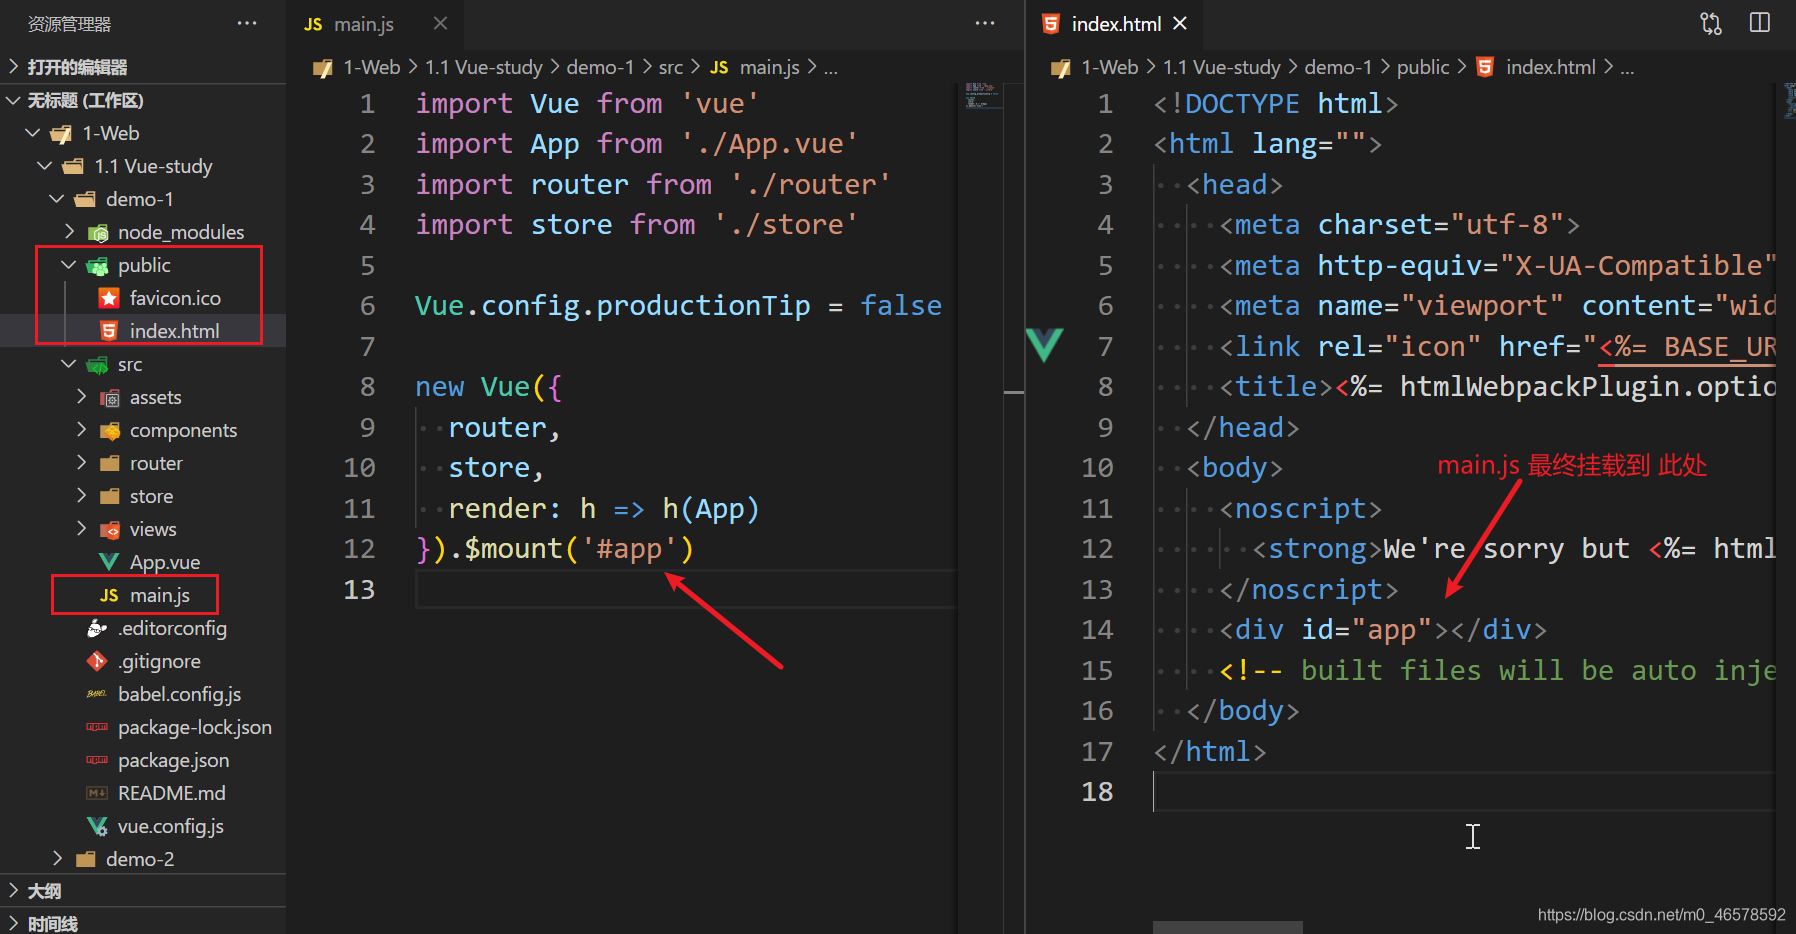
Task: Switch to the index.html tab
Action: (x=1116, y=24)
